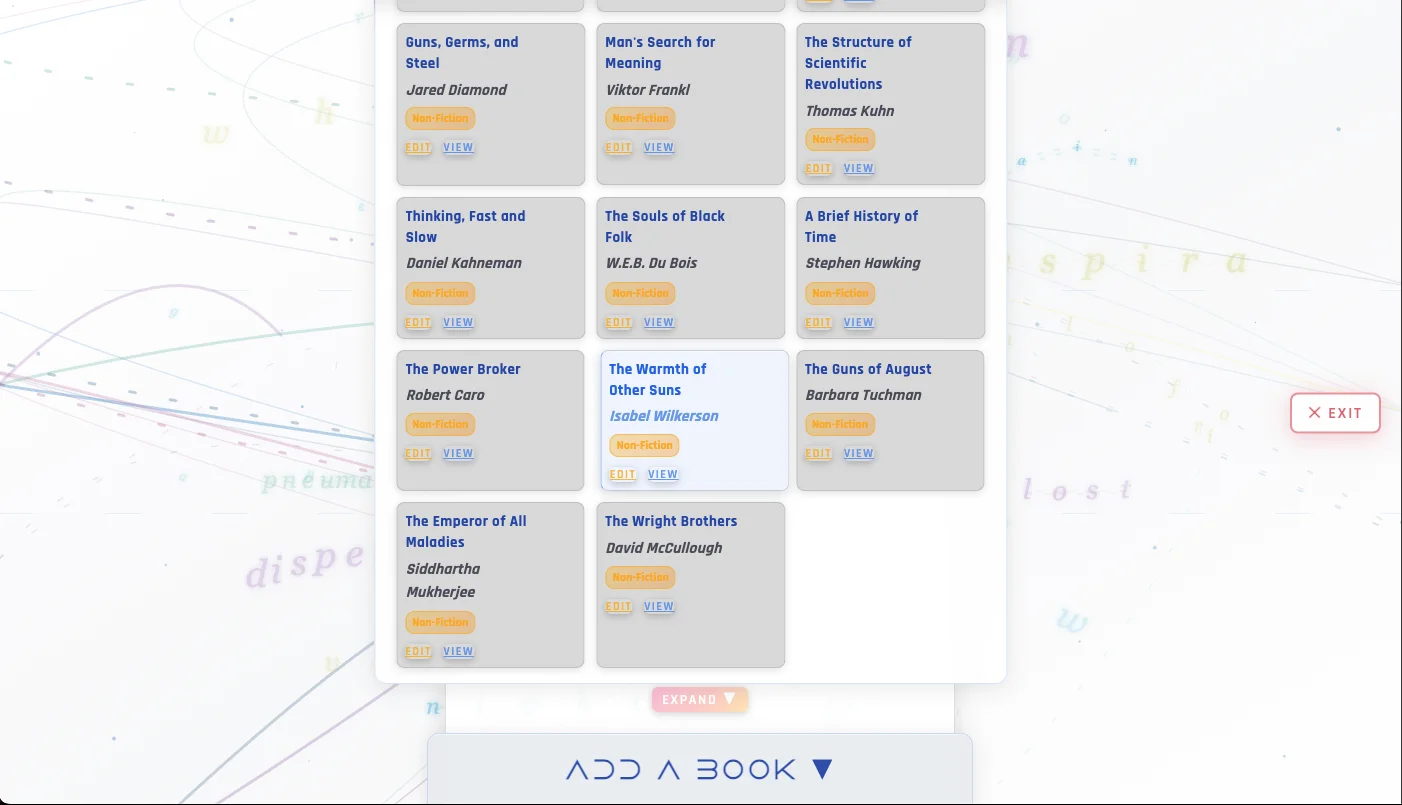Screen dimensions: 1402x805
Task: Click Non-Fiction tag on The Power Broker
Action: [440, 424]
